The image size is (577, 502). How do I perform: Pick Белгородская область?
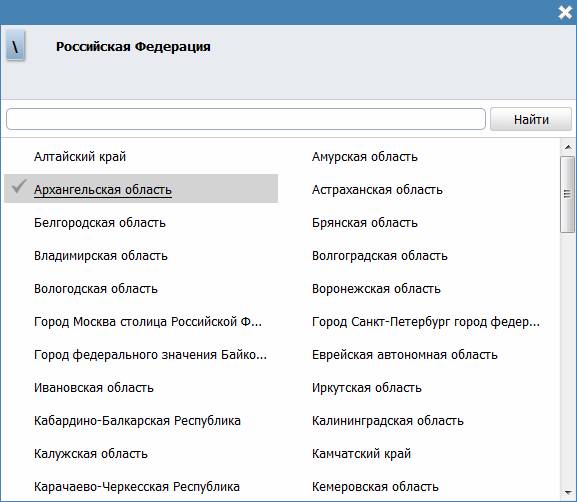(x=100, y=223)
